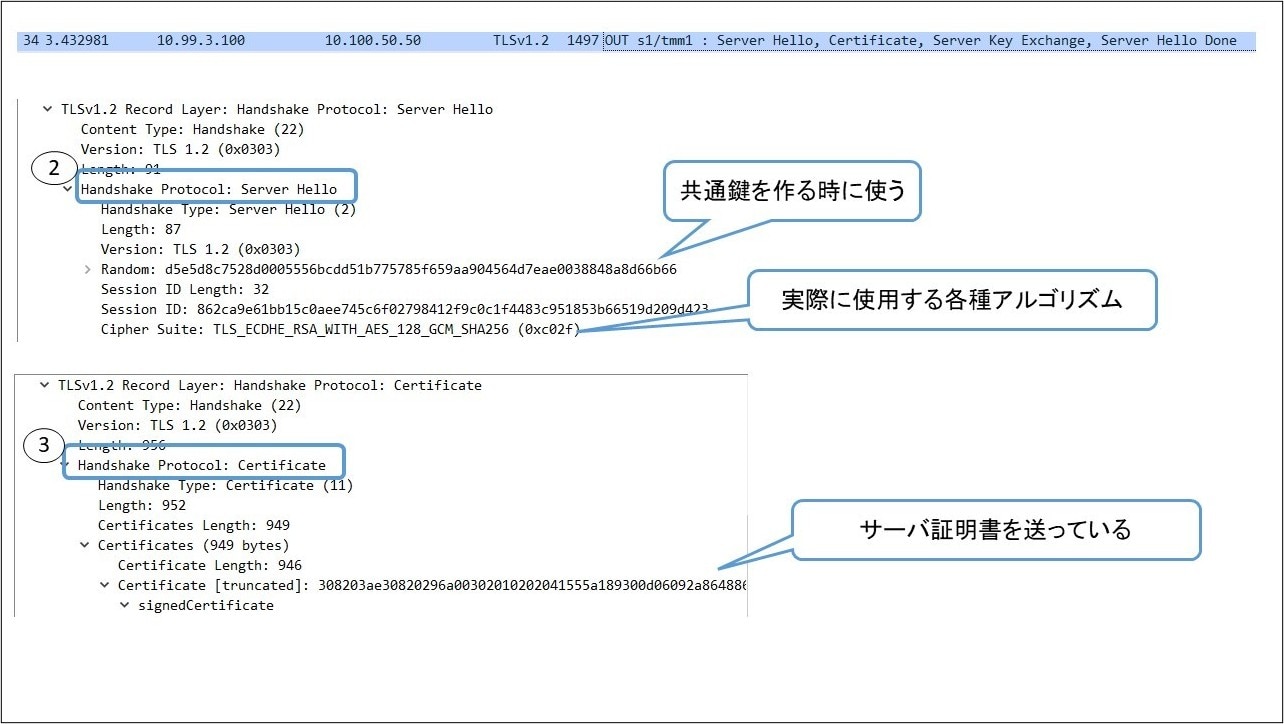Select Handshake Type: Certificate (11) line

coord(225,485)
